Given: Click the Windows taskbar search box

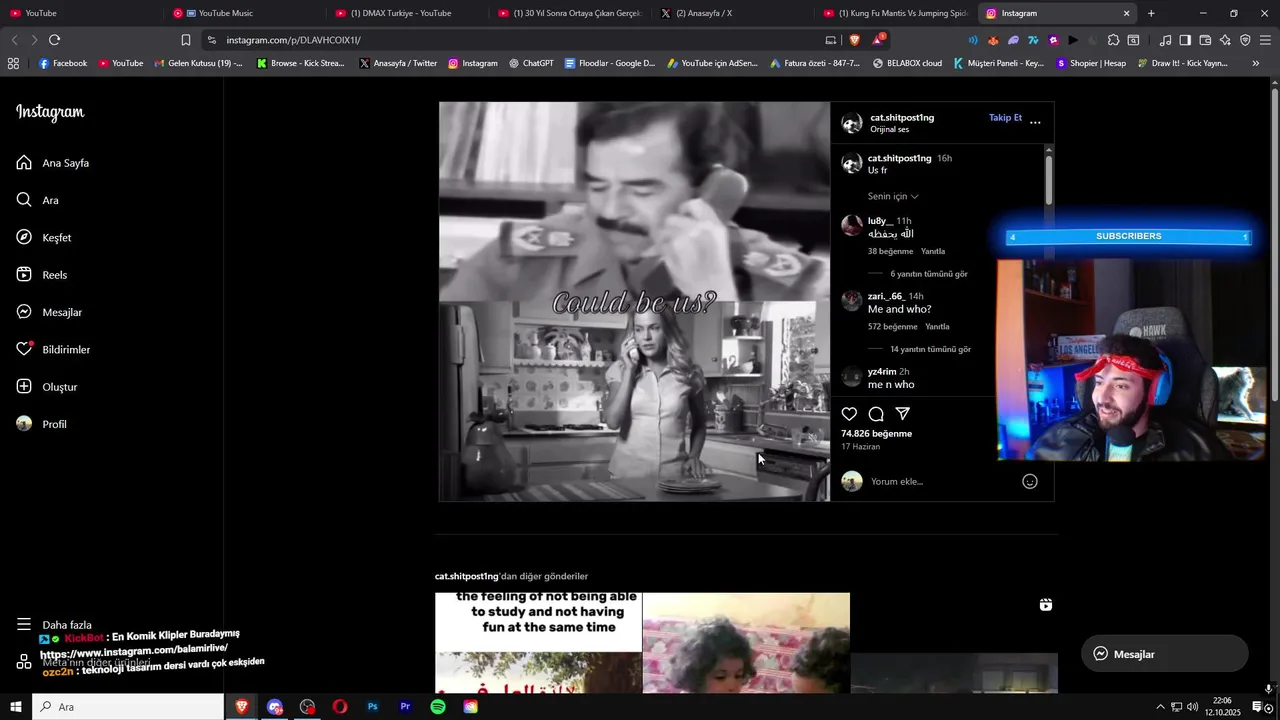Looking at the screenshot, I should click(129, 707).
